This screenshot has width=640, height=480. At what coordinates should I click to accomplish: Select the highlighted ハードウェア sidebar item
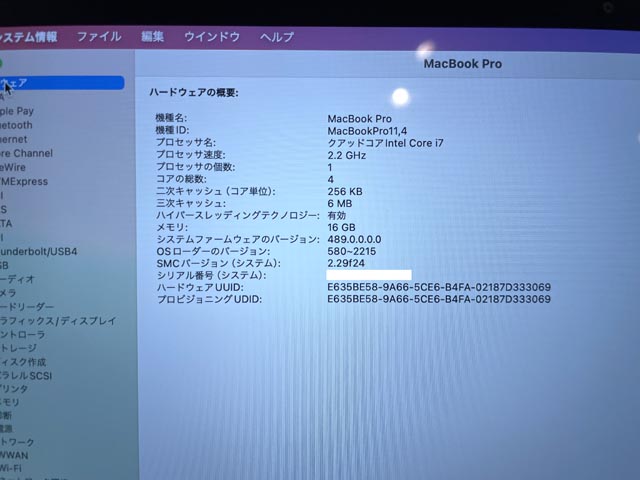[x=60, y=83]
